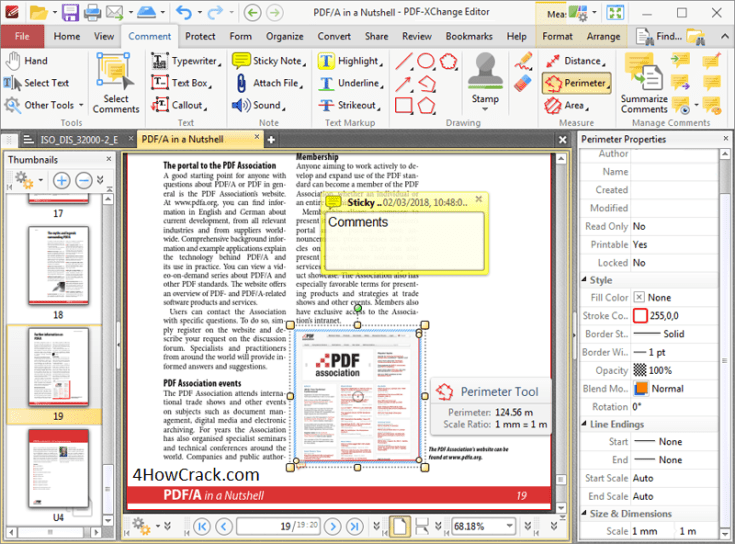735x544 pixels.
Task: Activate the Distance measure tool
Action: point(575,61)
